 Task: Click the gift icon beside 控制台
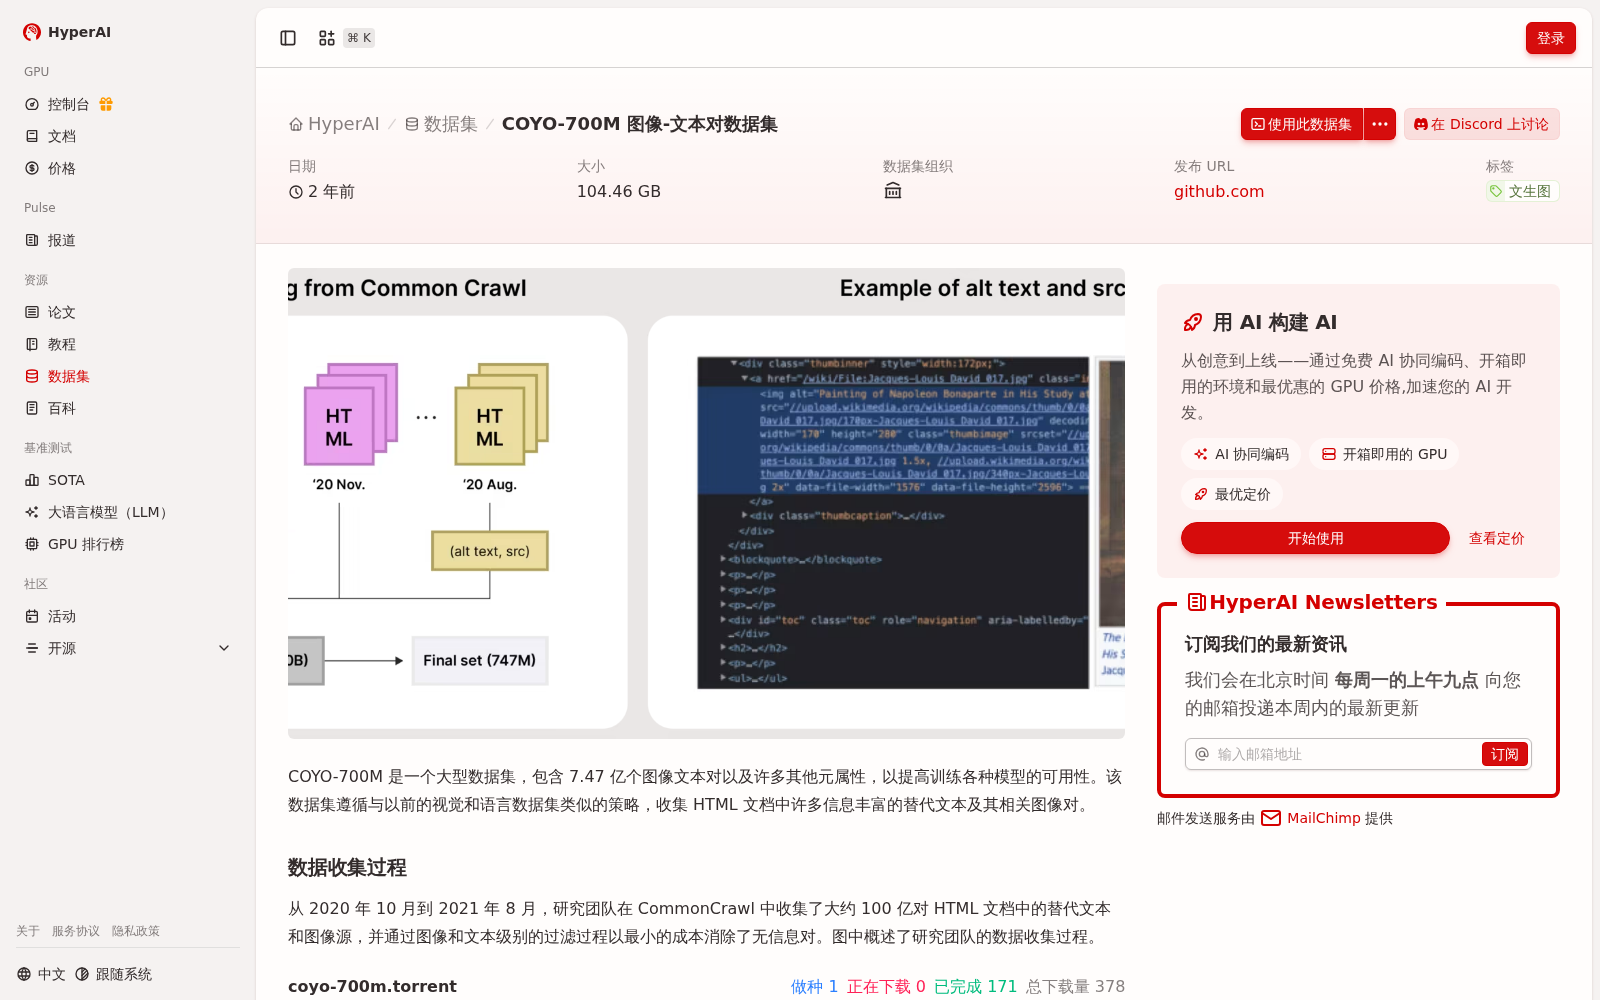coord(106,104)
